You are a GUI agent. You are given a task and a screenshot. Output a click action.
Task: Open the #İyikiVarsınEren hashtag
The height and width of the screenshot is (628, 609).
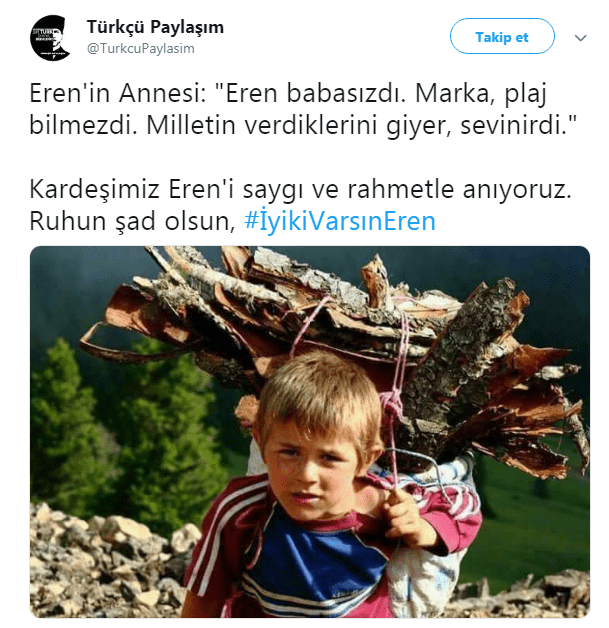click(x=340, y=221)
